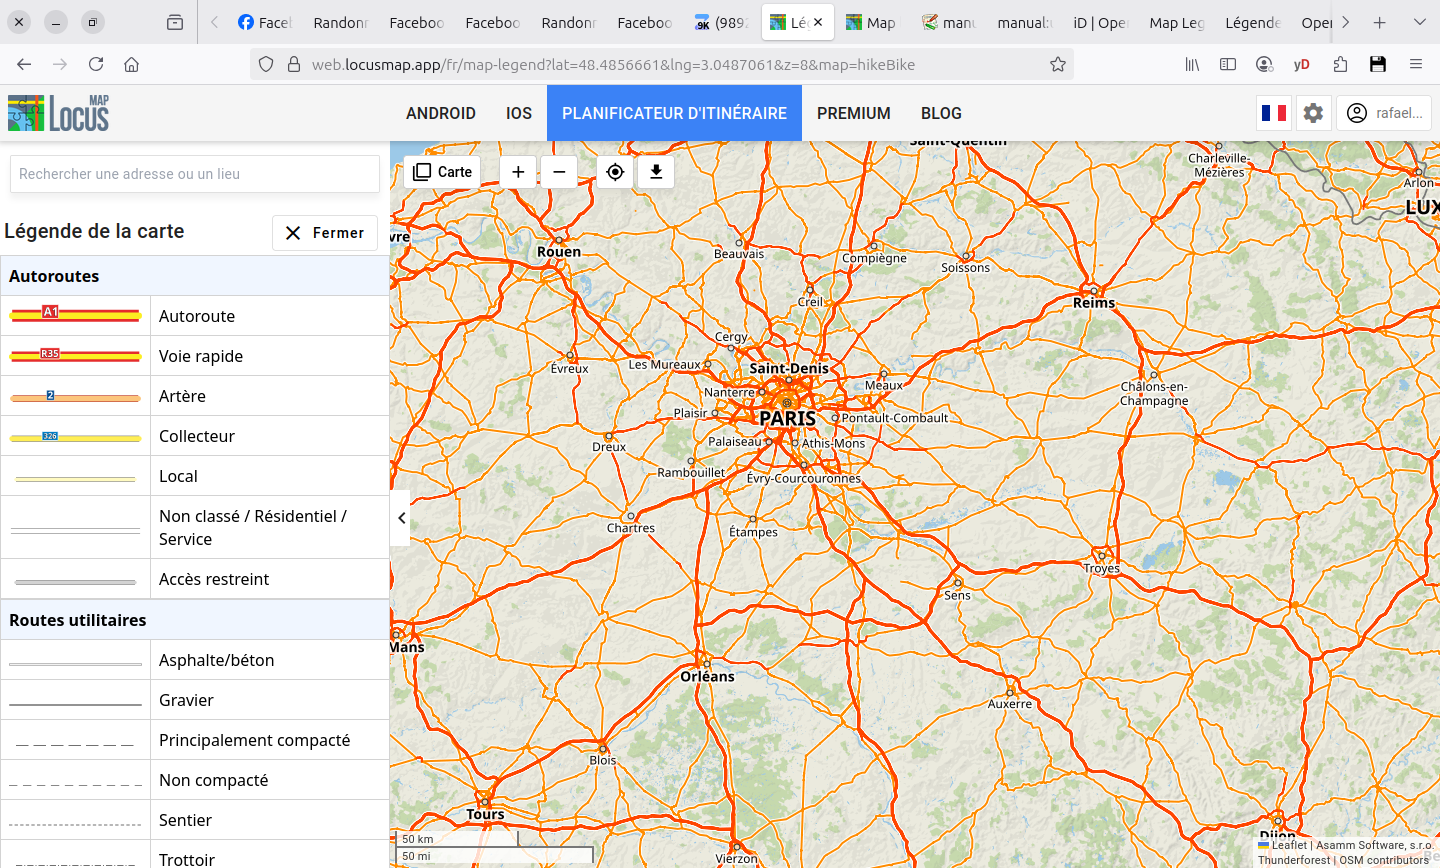Click the Locus Map logo
1440x868 pixels.
tap(59, 113)
